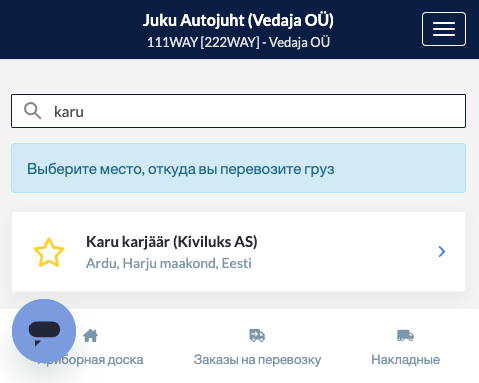This screenshot has width=479, height=383.
Task: Open the hamburger menu in the header
Action: pyautogui.click(x=444, y=29)
